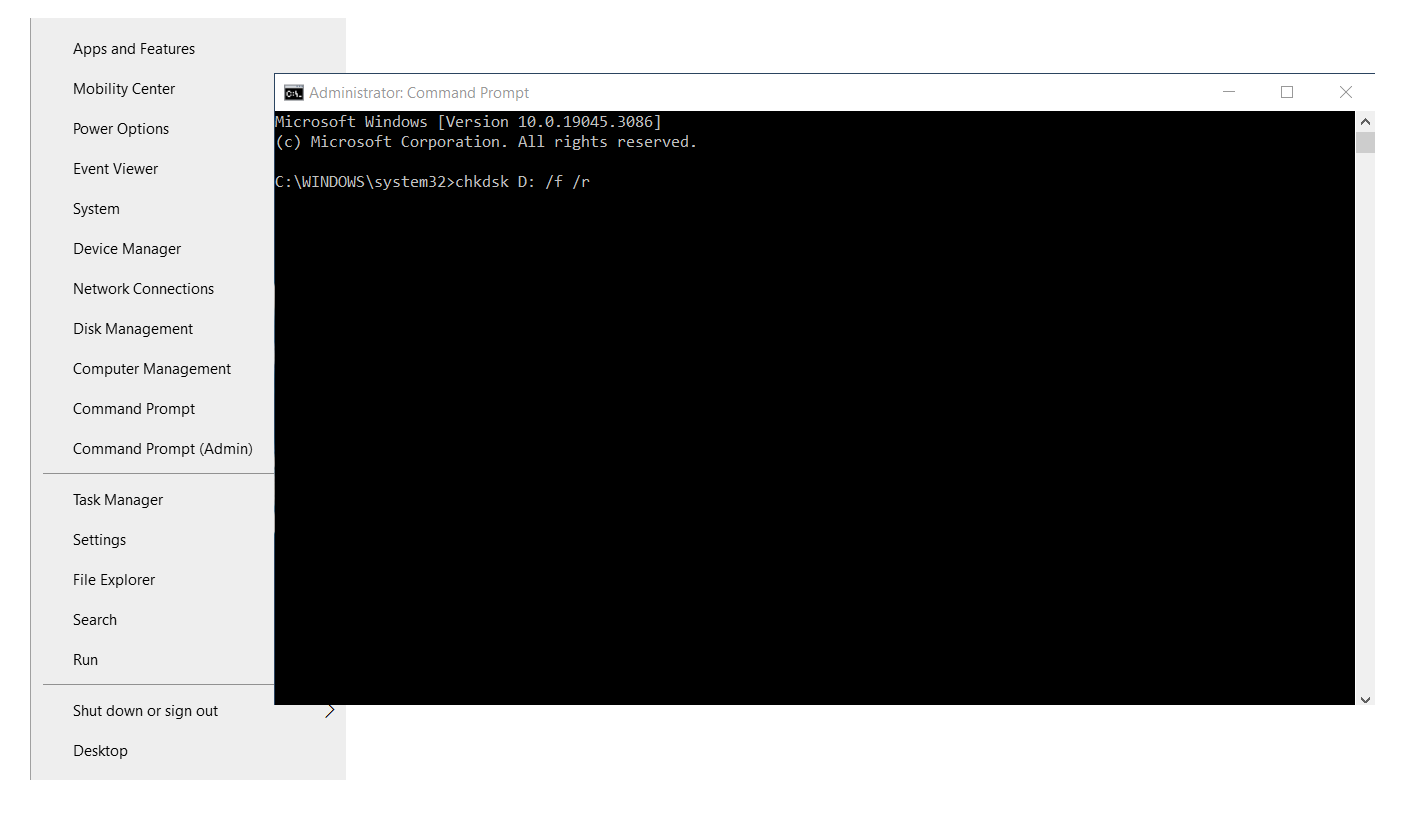
Task: Click the Microsoft Corporation copyright line
Action: [x=486, y=142]
